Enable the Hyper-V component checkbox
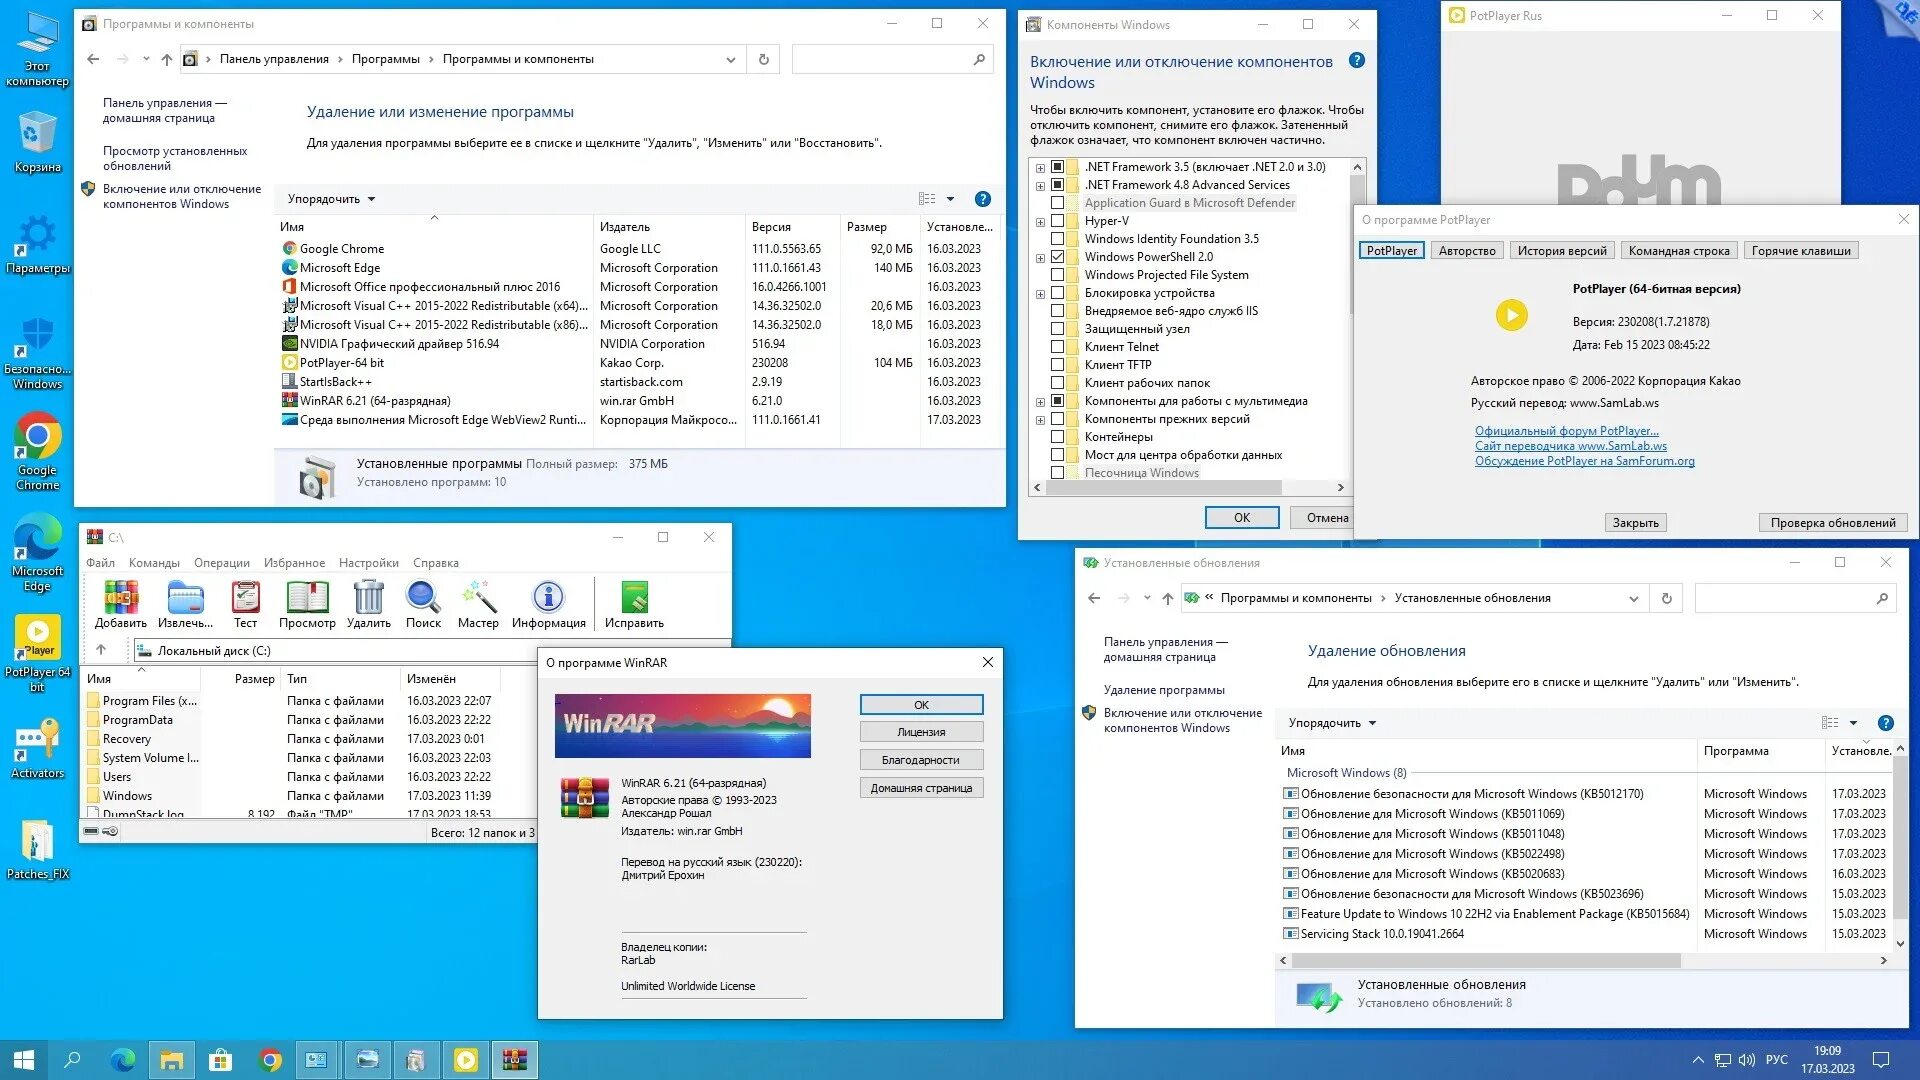The image size is (1920, 1080). coord(1057,221)
